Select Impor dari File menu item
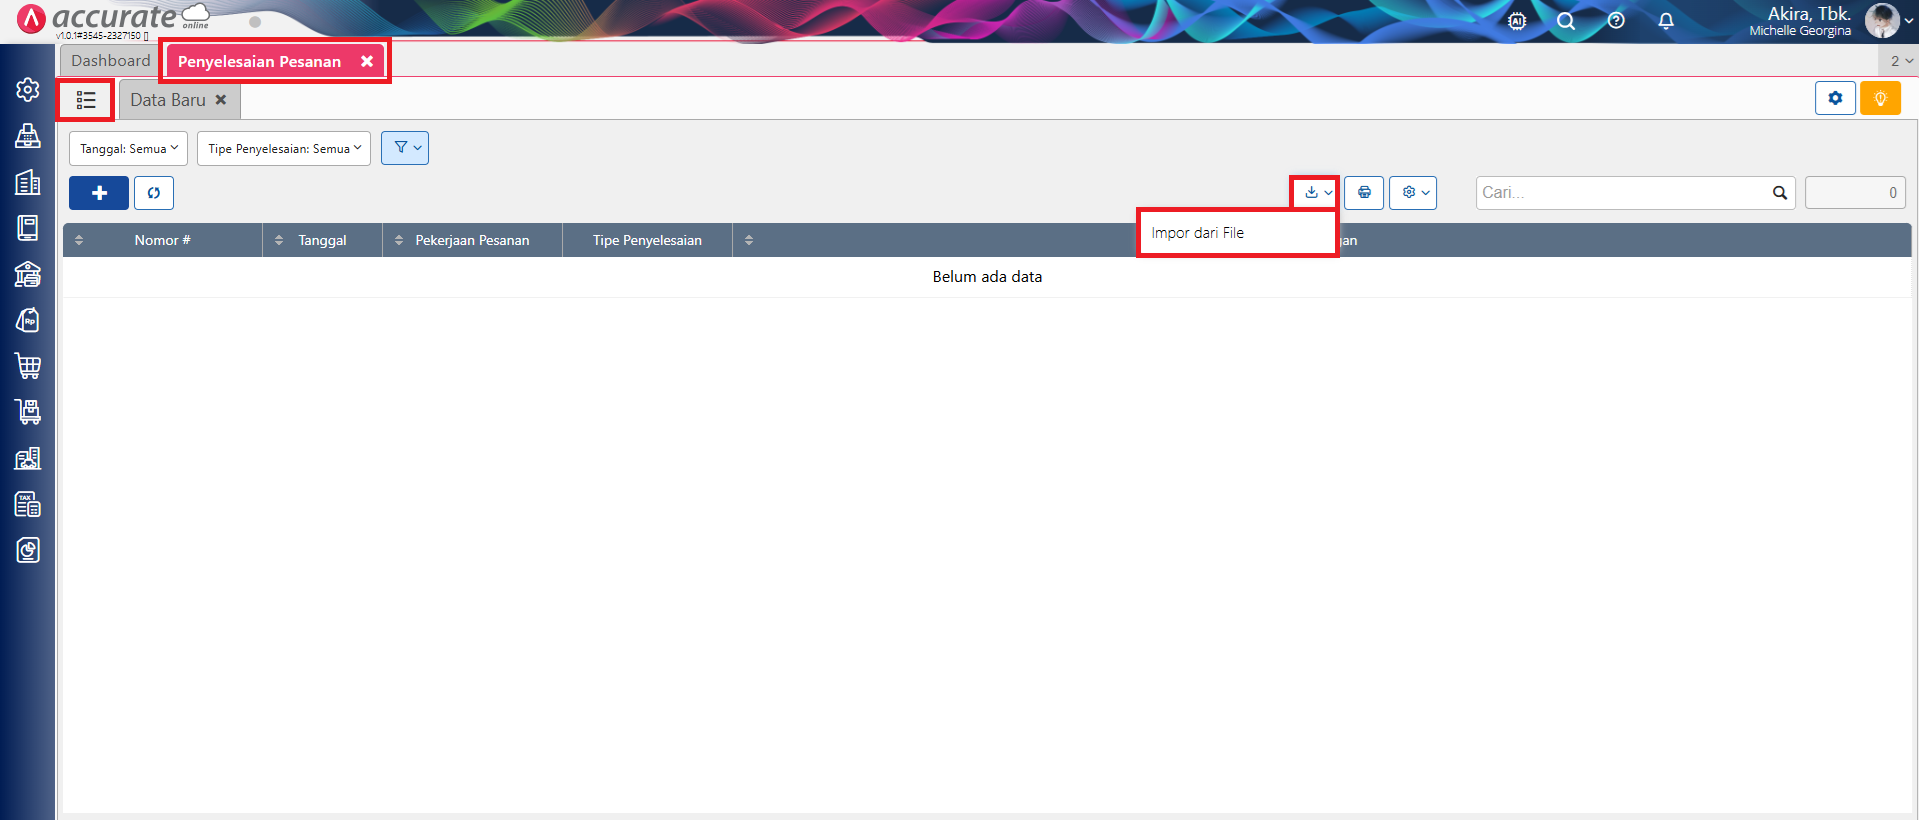Image resolution: width=1919 pixels, height=820 pixels. point(1197,233)
